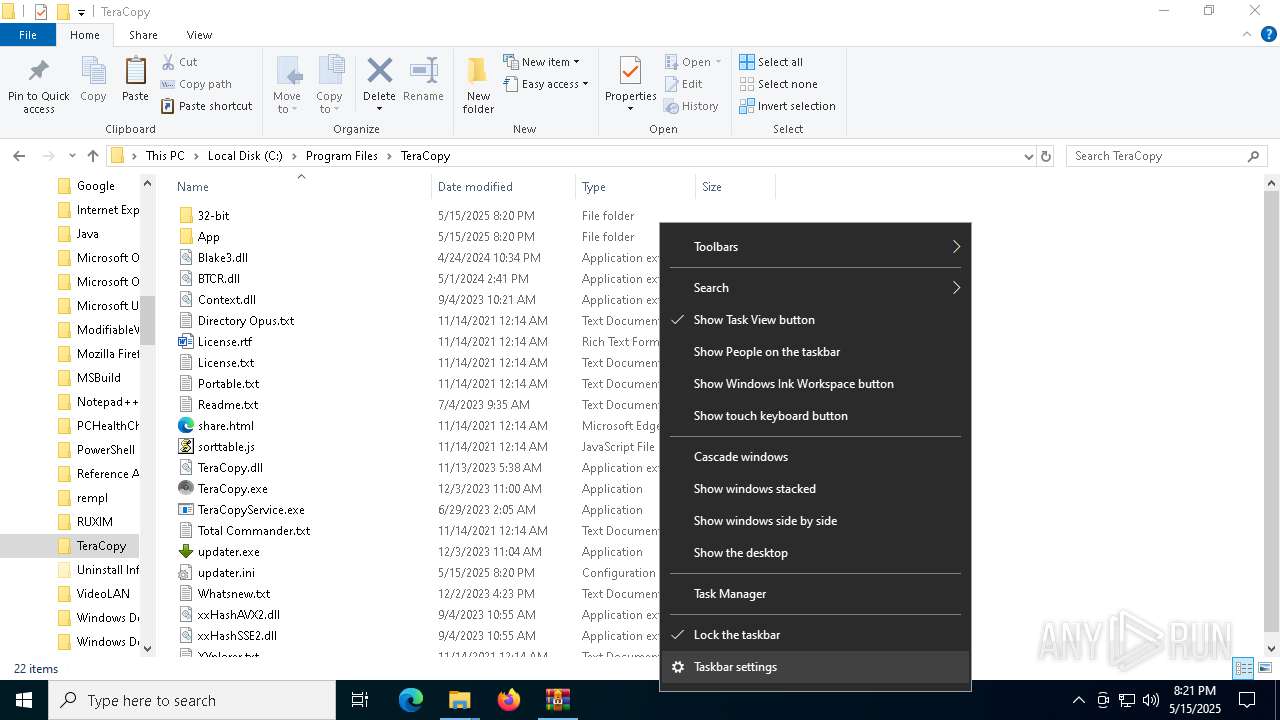The width and height of the screenshot is (1280, 720).
Task: Click Select none in the ribbon
Action: point(778,84)
